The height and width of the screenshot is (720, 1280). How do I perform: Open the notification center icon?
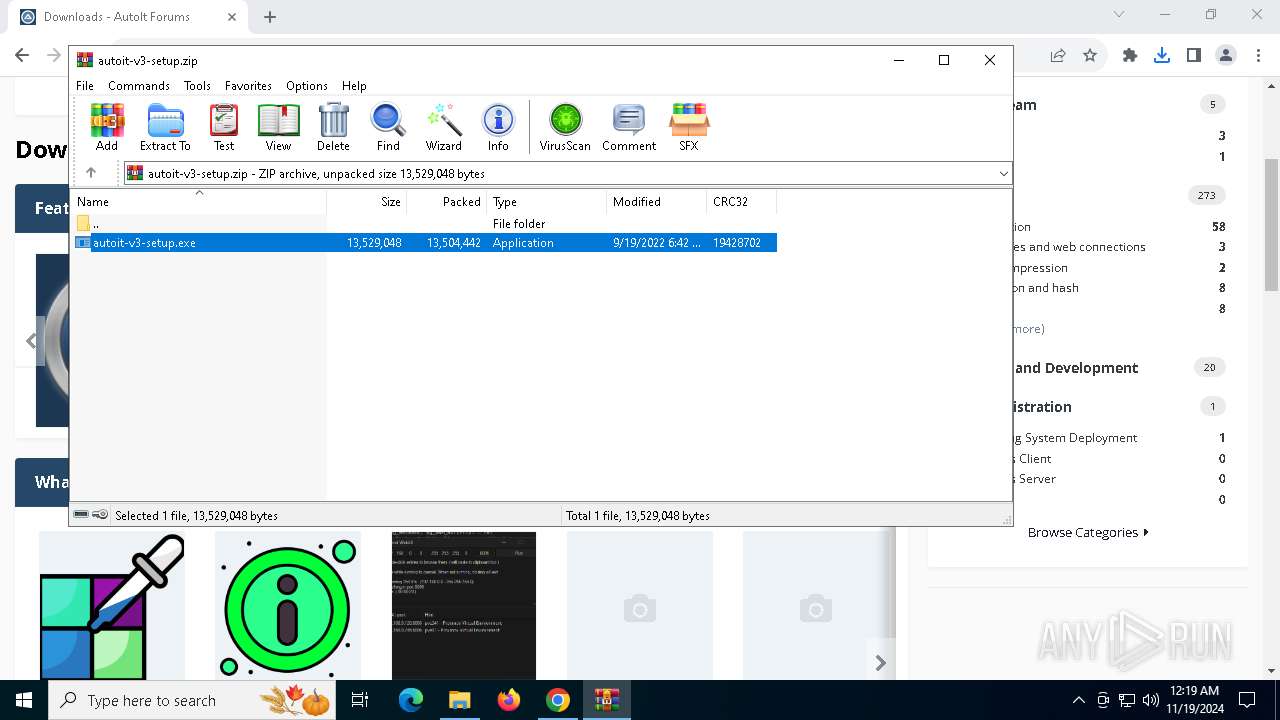[x=1247, y=700]
